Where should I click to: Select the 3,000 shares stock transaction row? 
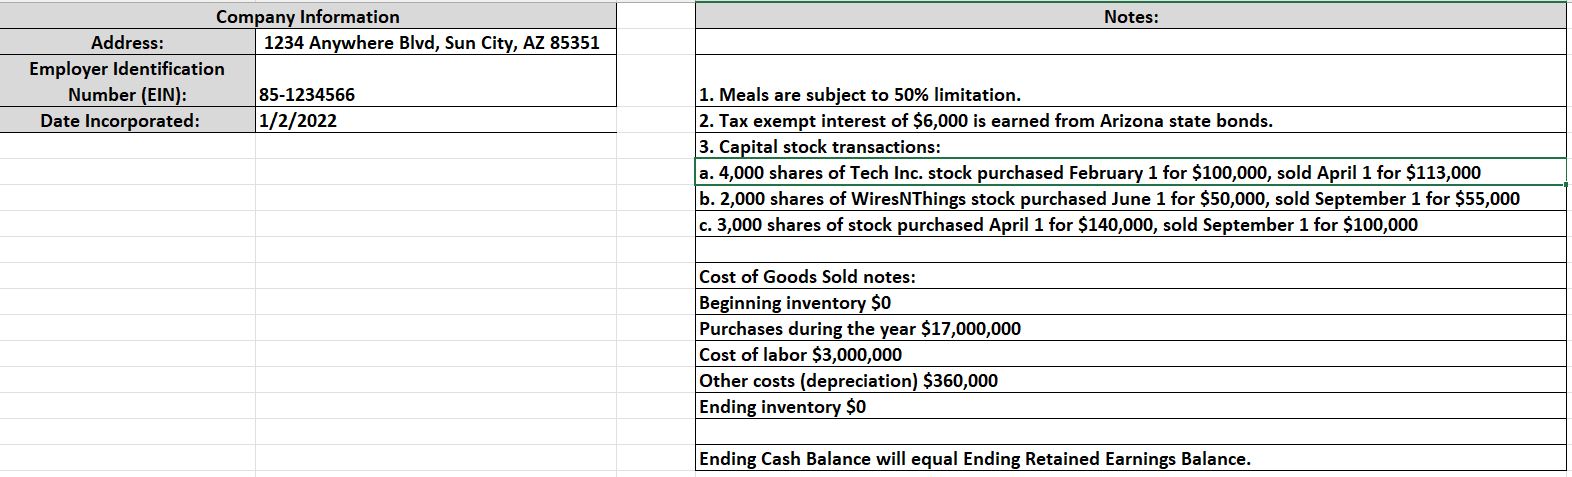click(x=1131, y=224)
